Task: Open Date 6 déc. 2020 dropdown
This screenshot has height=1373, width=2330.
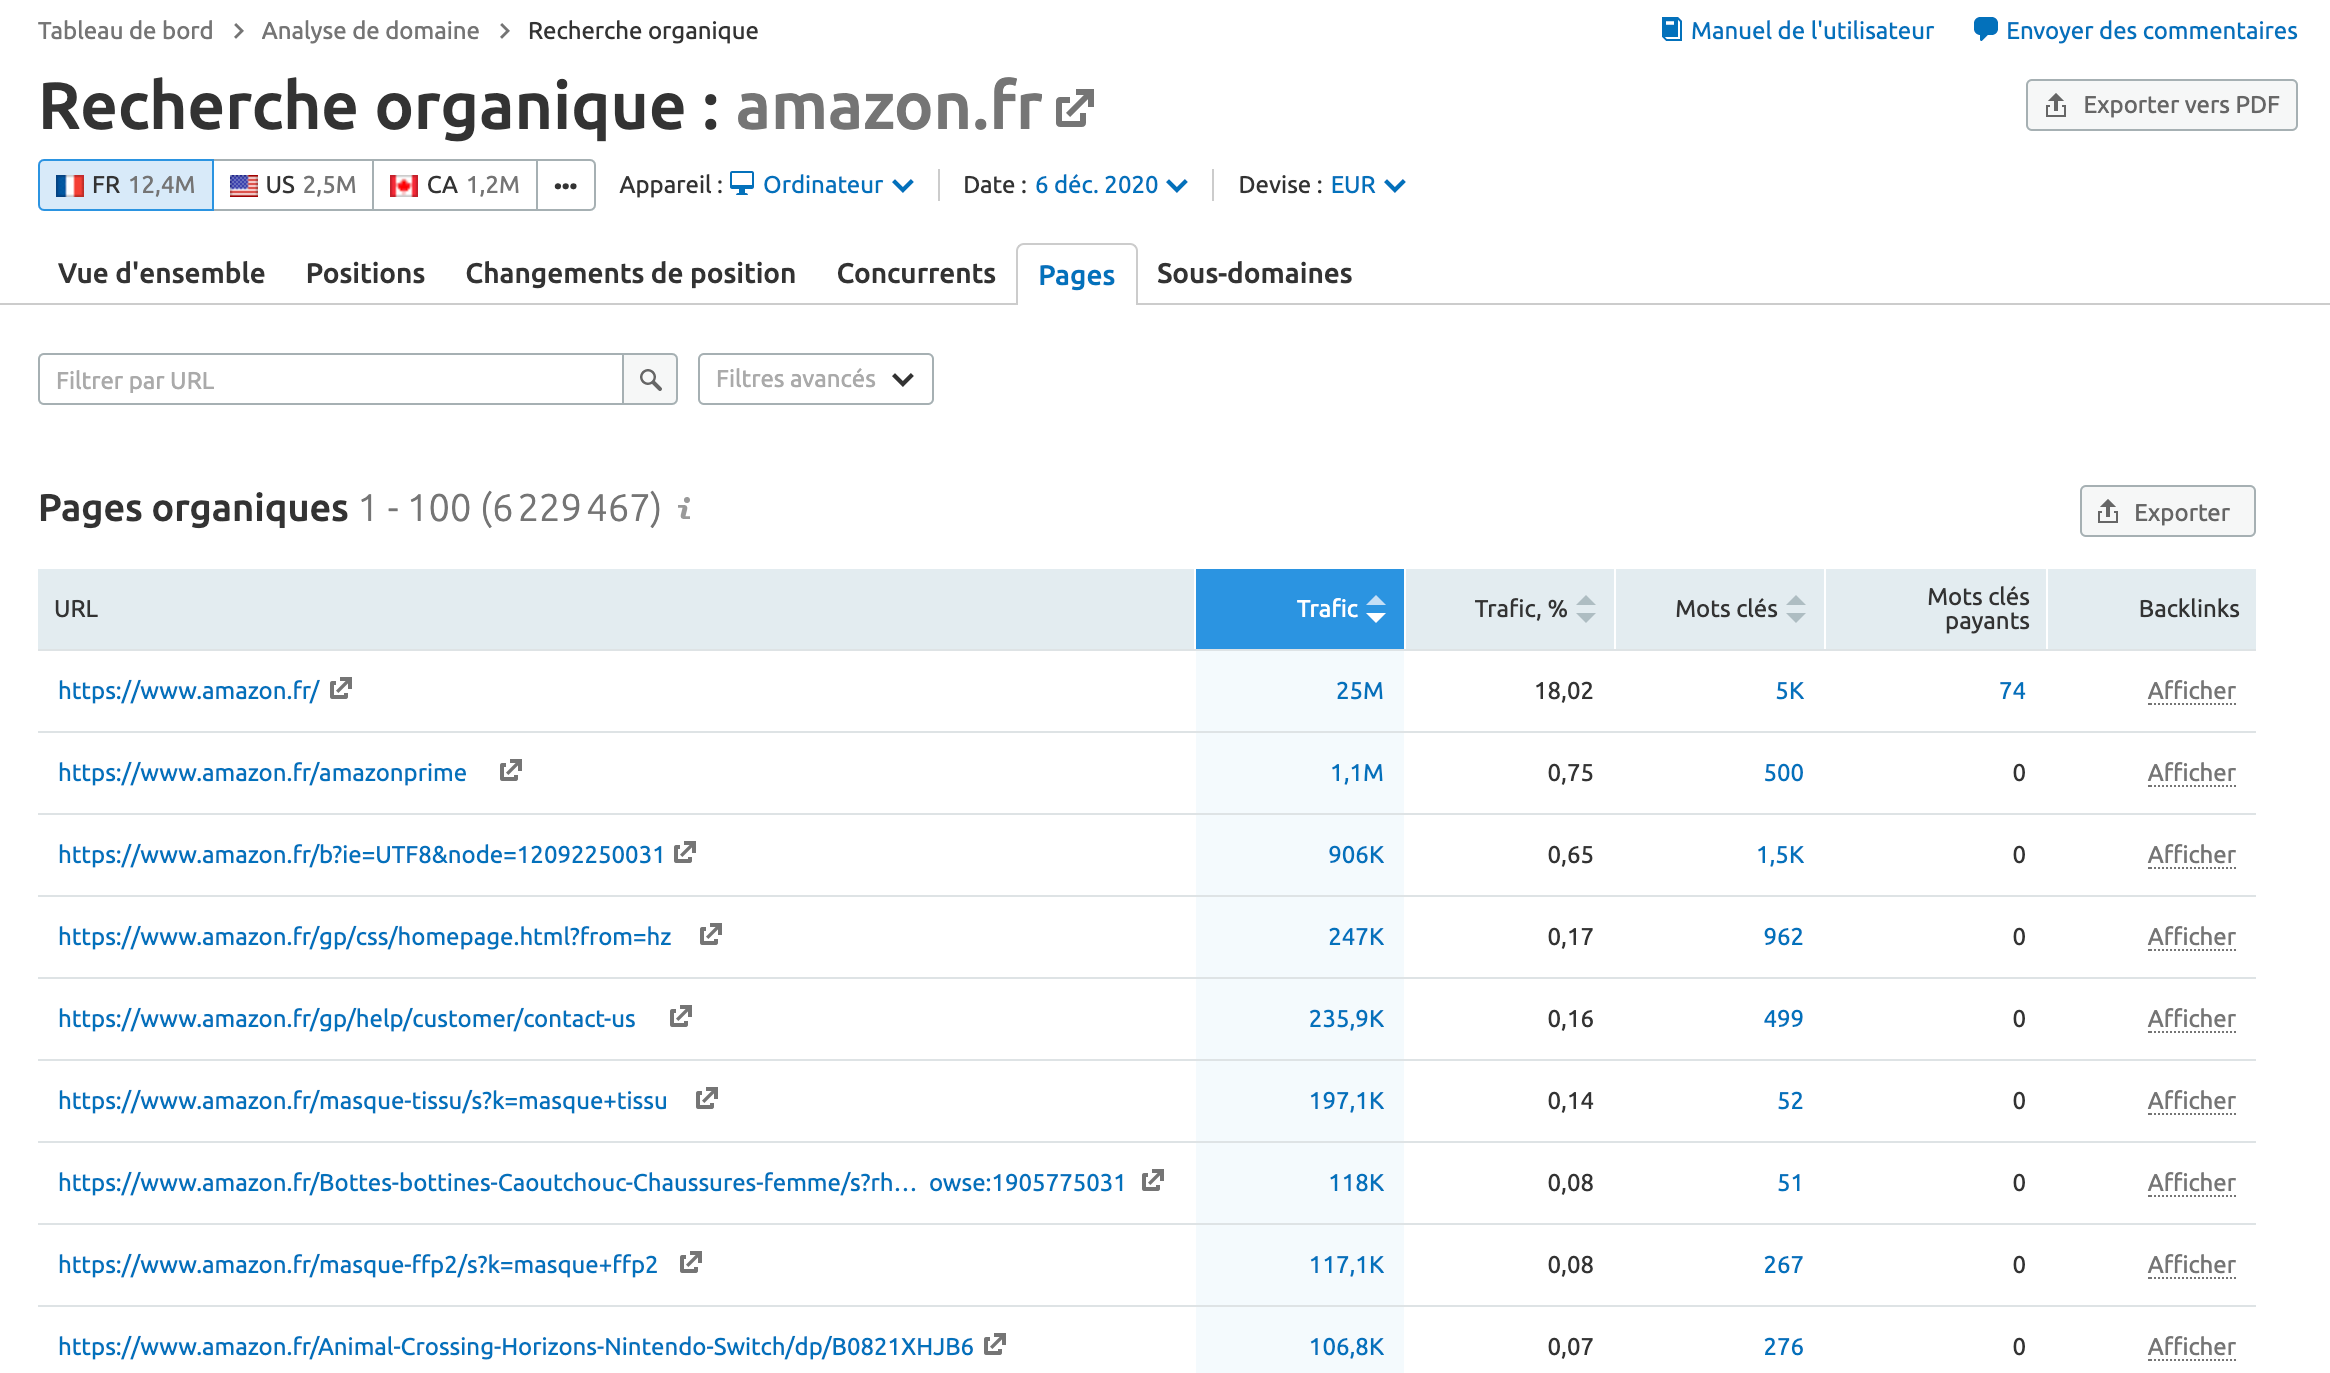Action: (x=1111, y=185)
